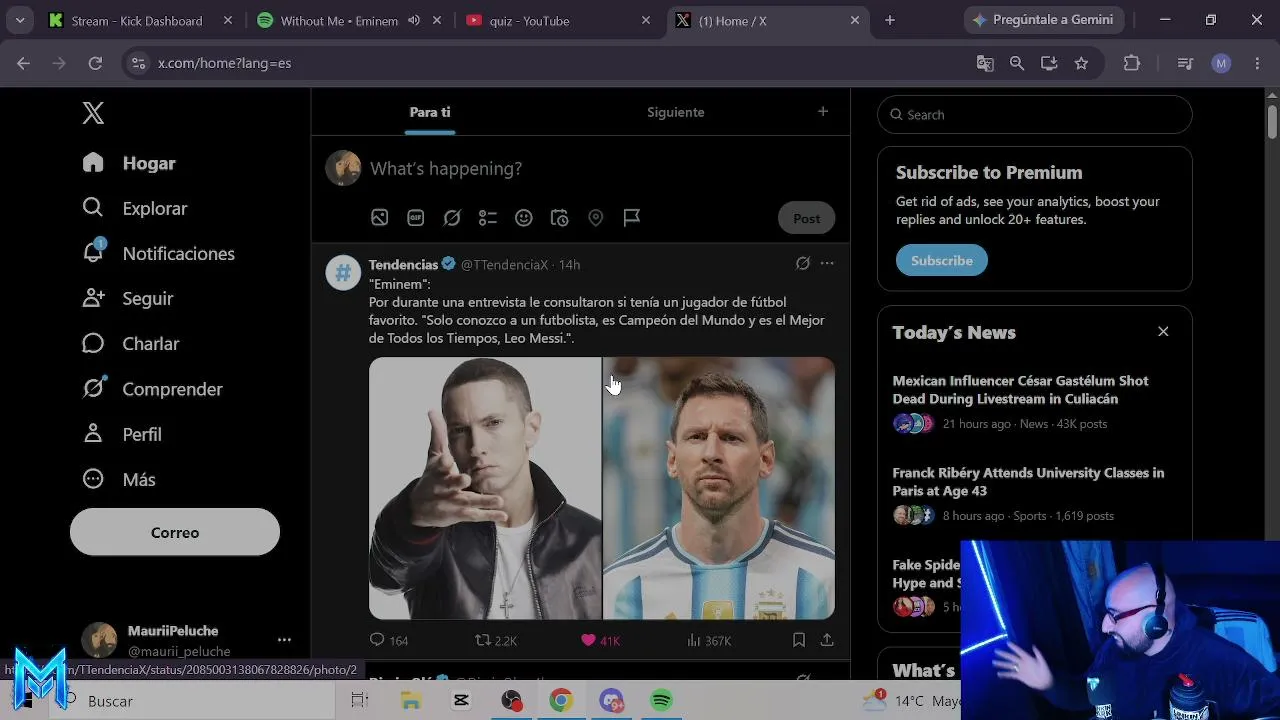Open Explorar in the sidebar
Screen dimensions: 1280x720
(135, 209)
